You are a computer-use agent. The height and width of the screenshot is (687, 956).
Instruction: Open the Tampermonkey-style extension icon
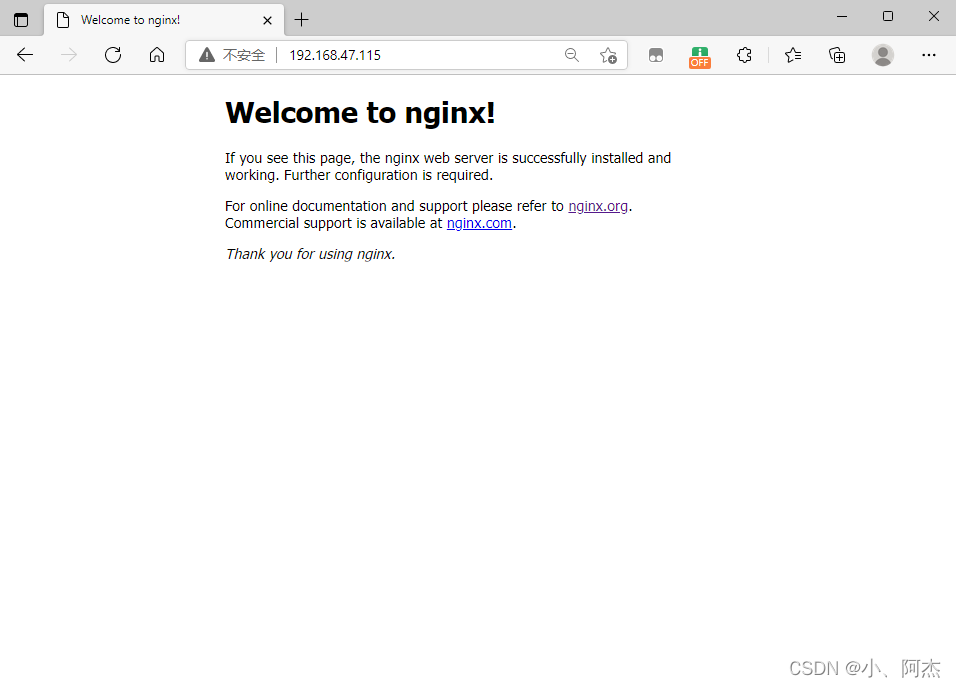click(655, 55)
